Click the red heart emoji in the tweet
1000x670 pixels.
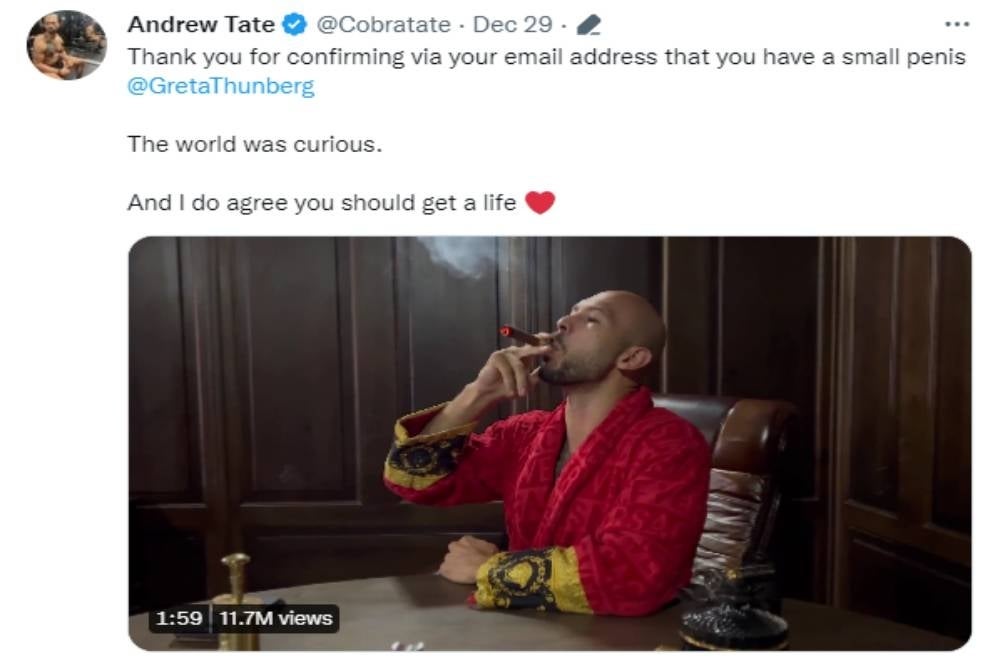coord(540,203)
